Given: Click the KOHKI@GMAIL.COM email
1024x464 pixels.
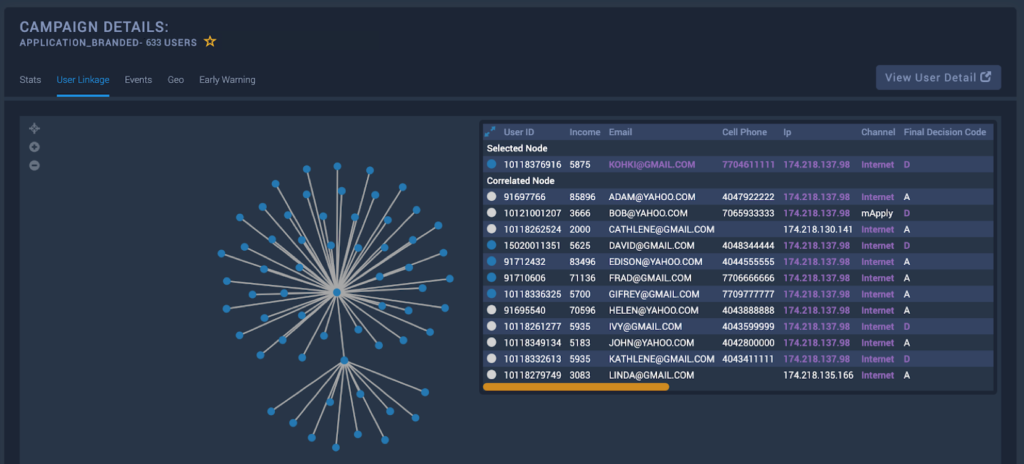Looking at the screenshot, I should pyautogui.click(x=652, y=165).
